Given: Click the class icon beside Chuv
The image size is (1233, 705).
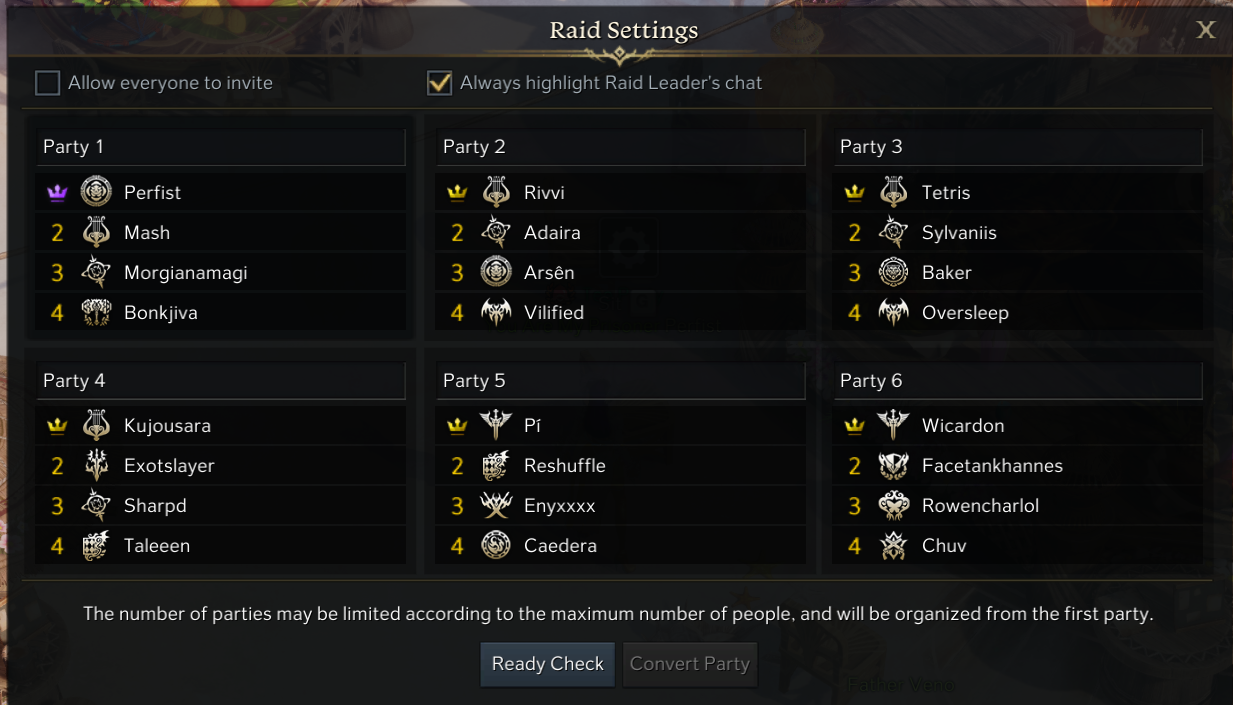Looking at the screenshot, I should [893, 545].
